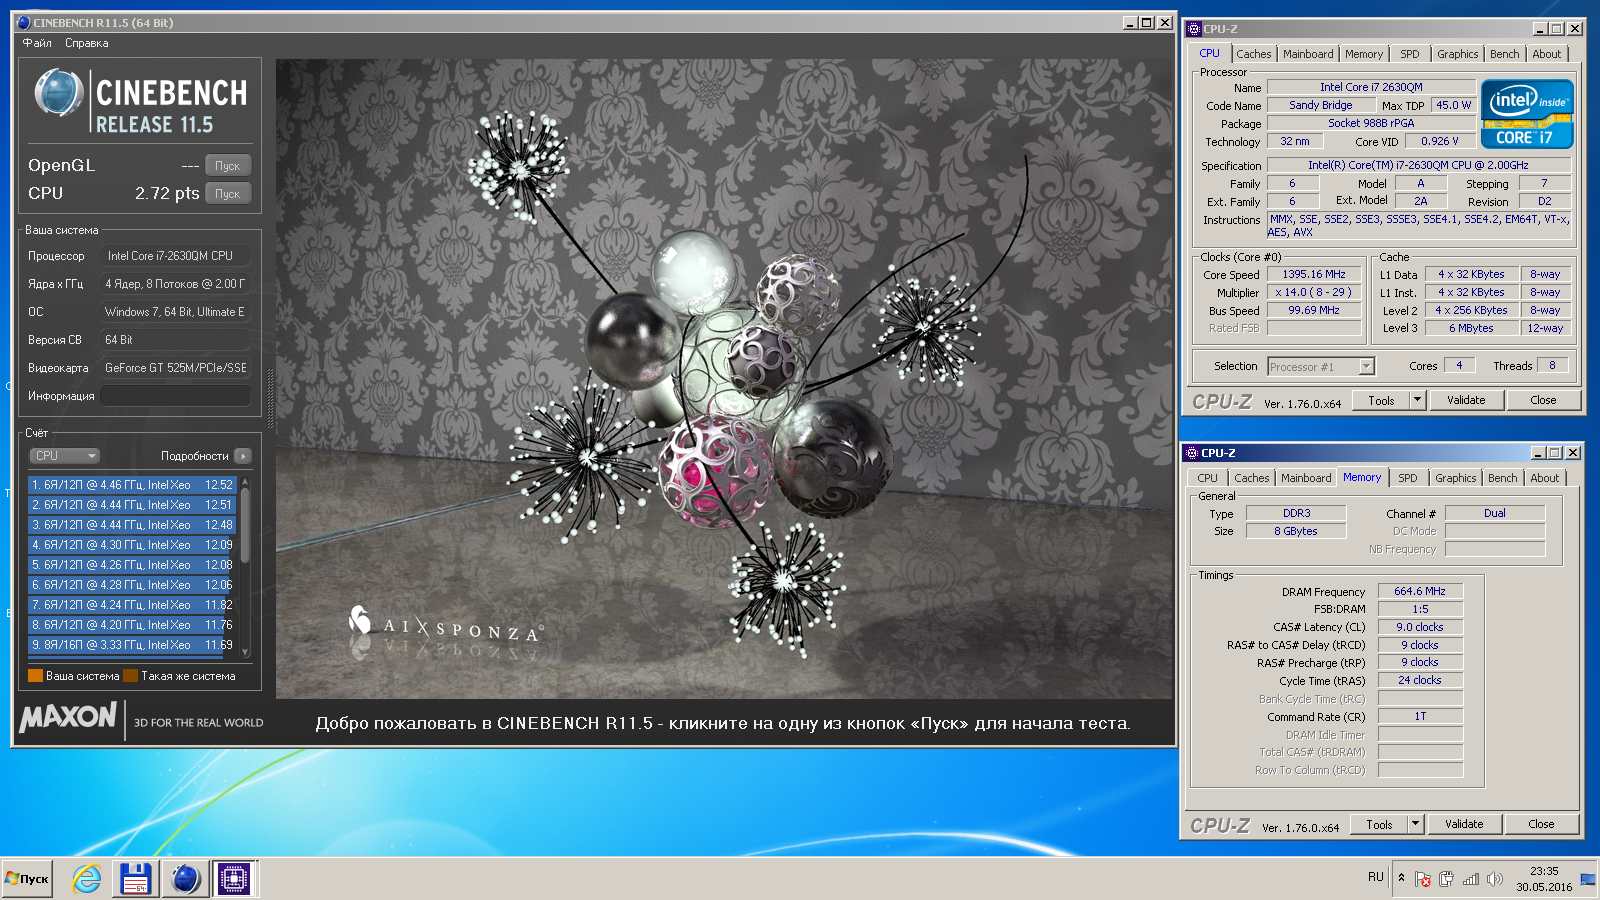Click Close in lower CPU-Z window
The image size is (1600, 900).
(1541, 825)
